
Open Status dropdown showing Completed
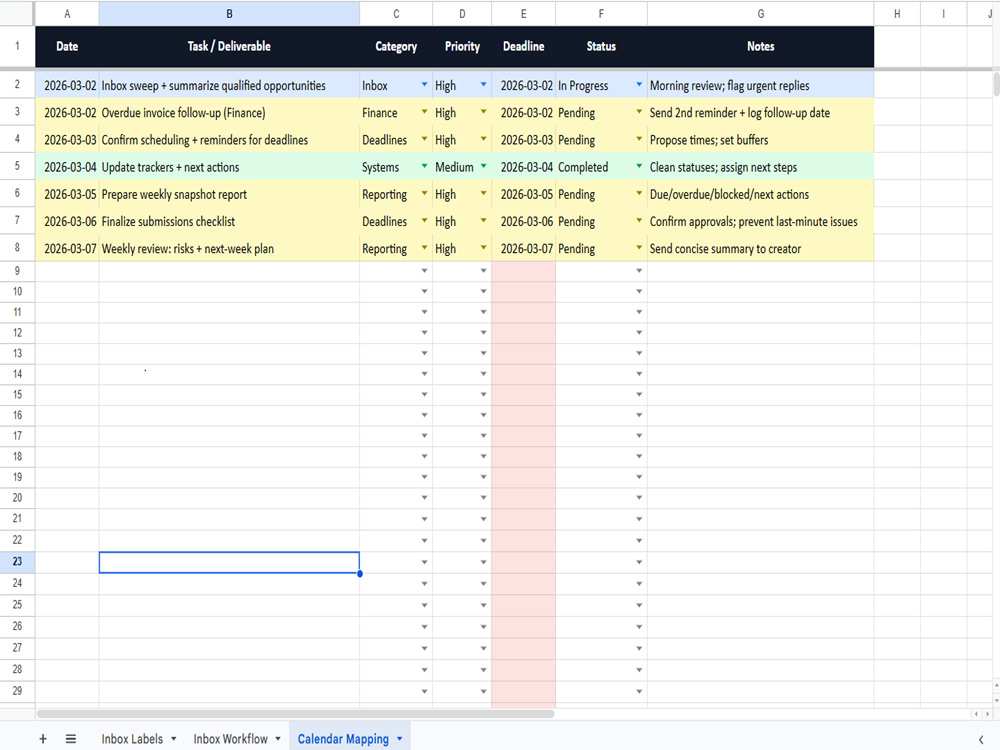click(x=639, y=166)
